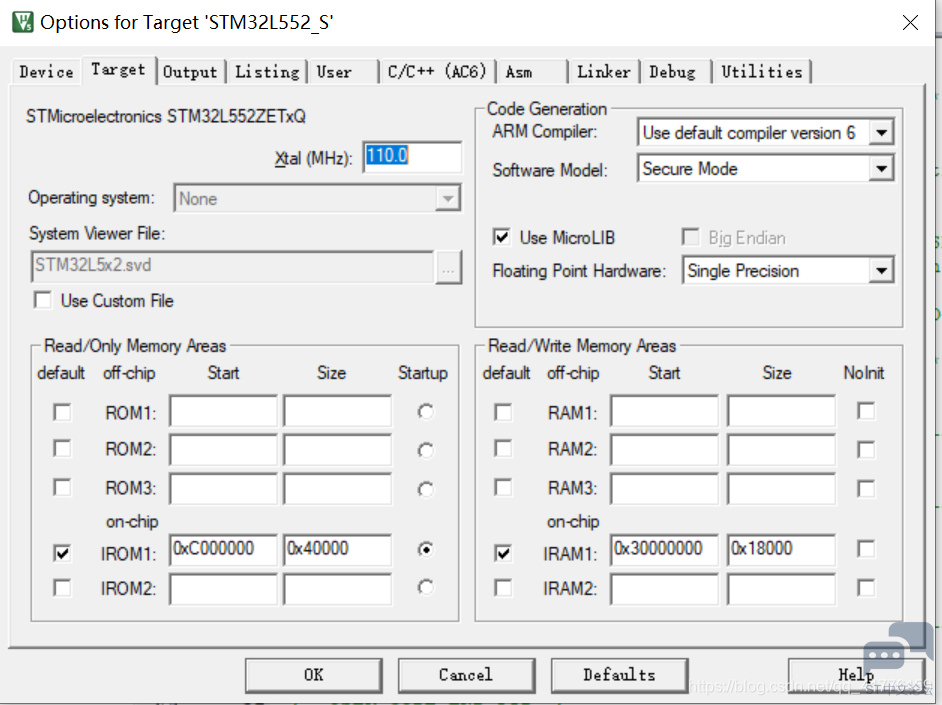Enable the Use Custom File checkbox
Screen dimensions: 942x705
[43, 300]
